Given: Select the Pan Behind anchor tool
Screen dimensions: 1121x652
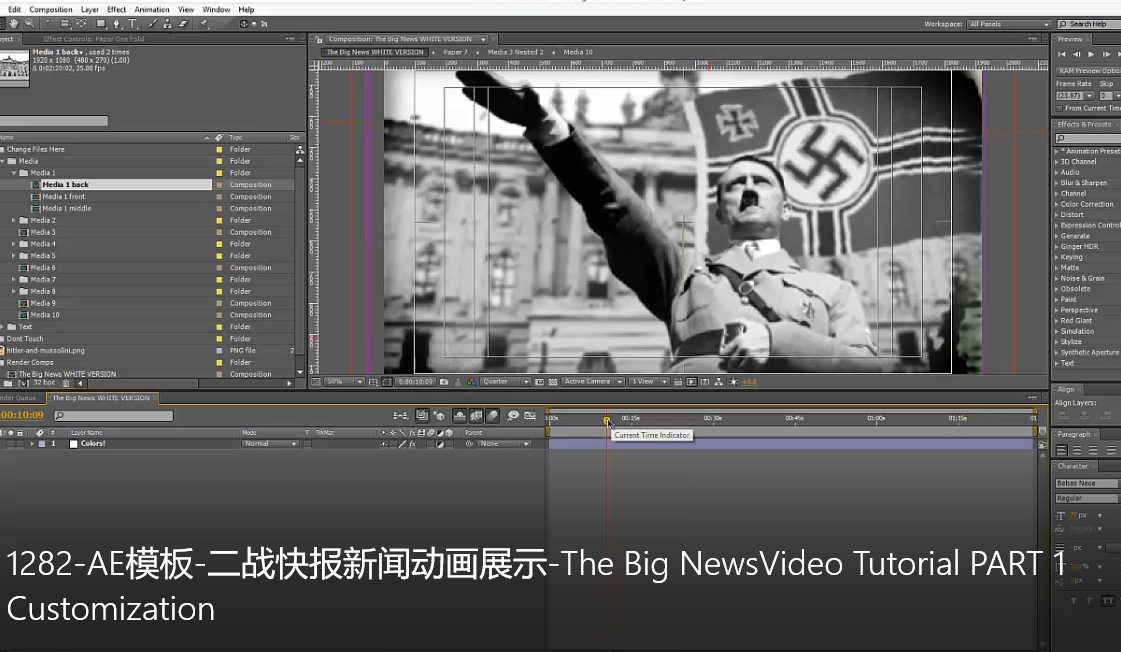Looking at the screenshot, I should point(82,24).
